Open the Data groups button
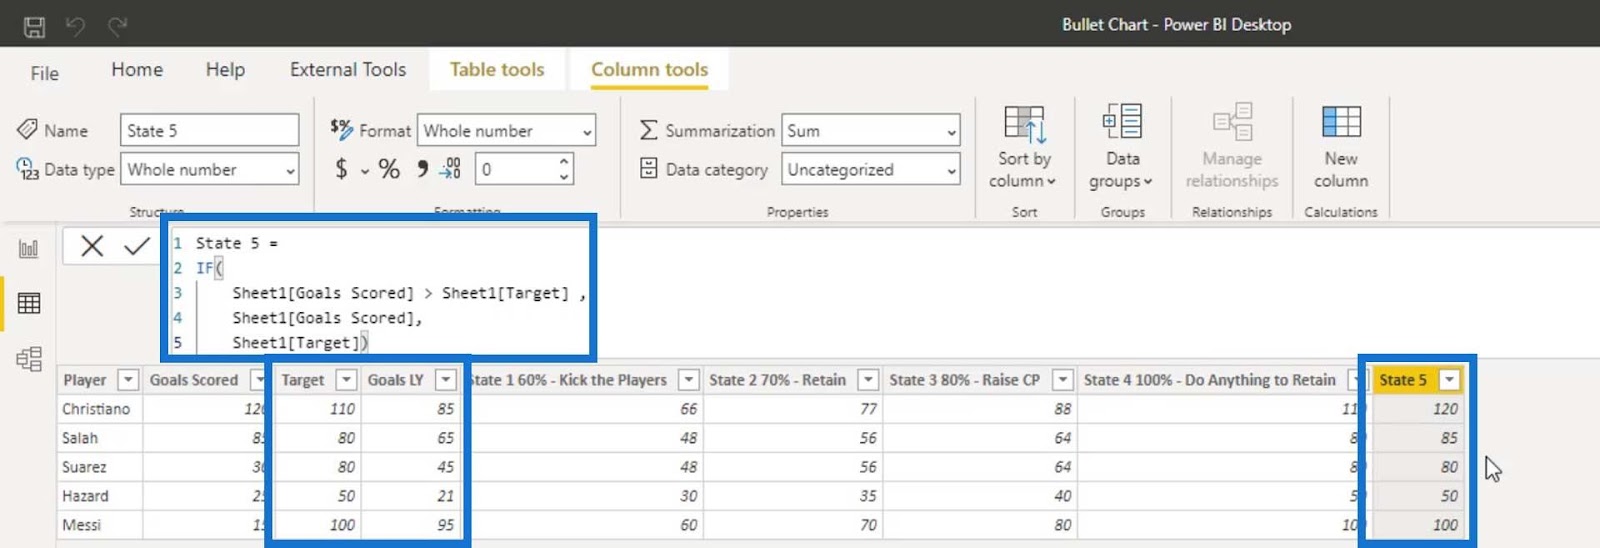This screenshot has height=548, width=1600. click(x=1122, y=146)
